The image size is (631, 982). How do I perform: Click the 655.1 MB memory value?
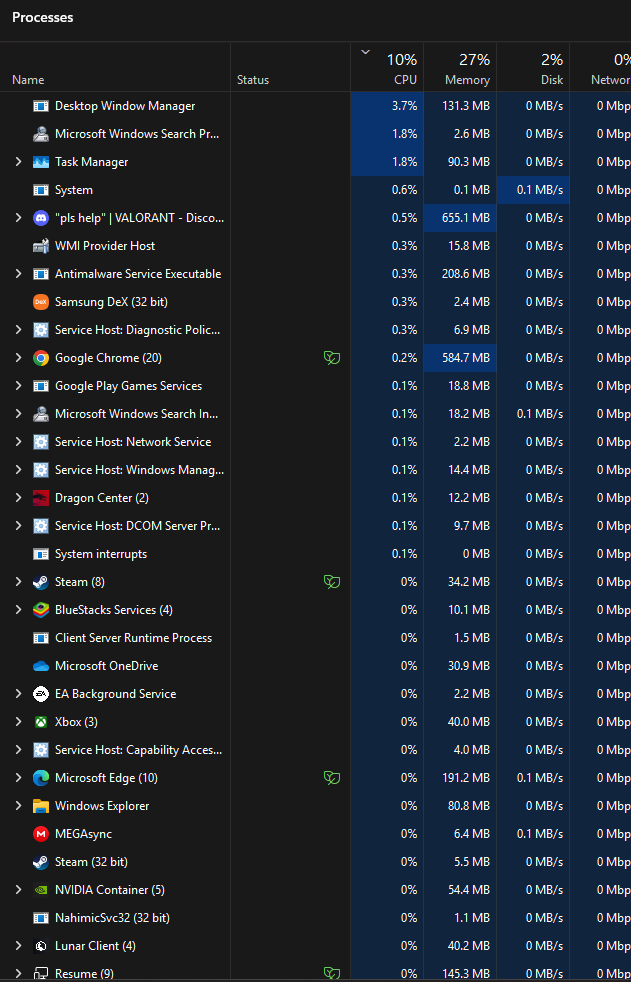[x=466, y=218]
